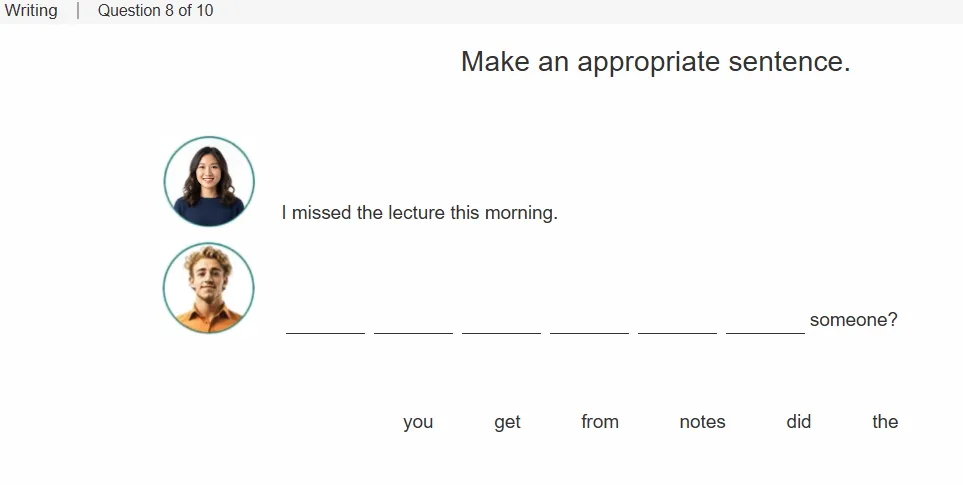Click the "Make an appropriate sentence." heading

click(x=655, y=62)
